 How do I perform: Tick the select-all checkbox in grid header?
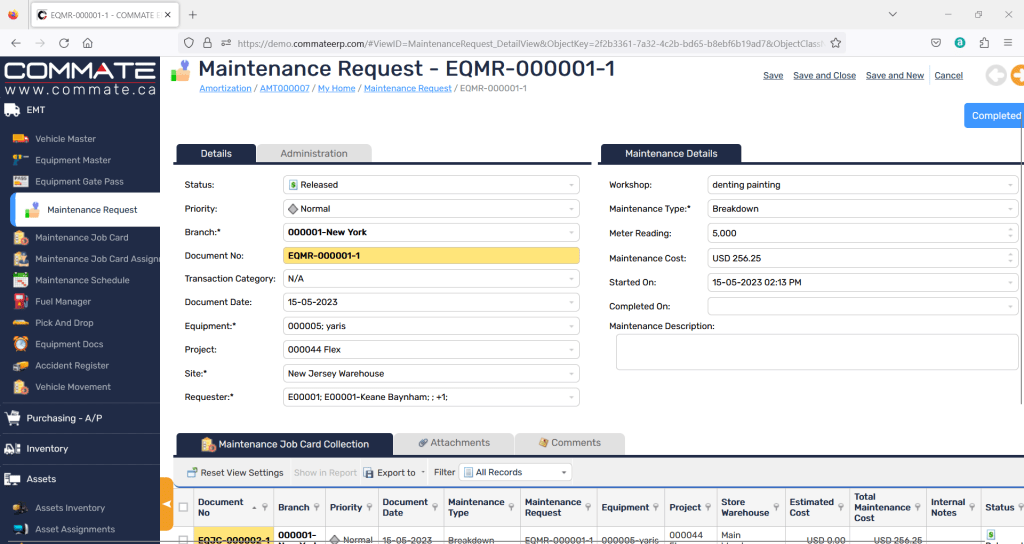183,507
